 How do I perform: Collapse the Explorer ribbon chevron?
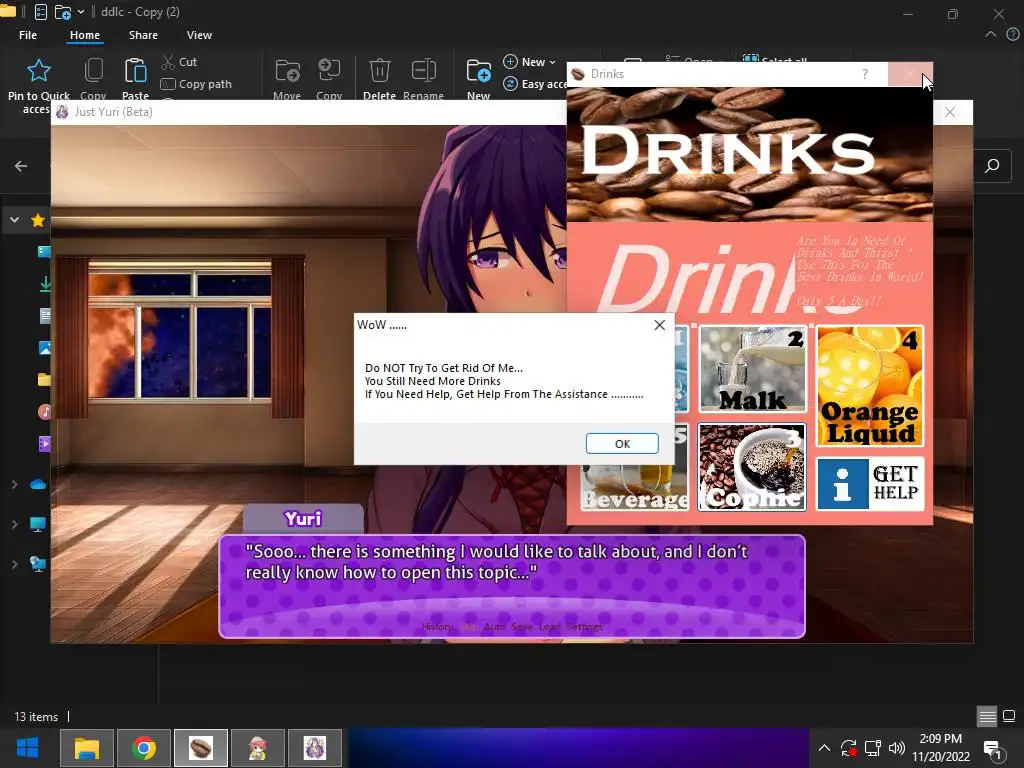pos(991,35)
